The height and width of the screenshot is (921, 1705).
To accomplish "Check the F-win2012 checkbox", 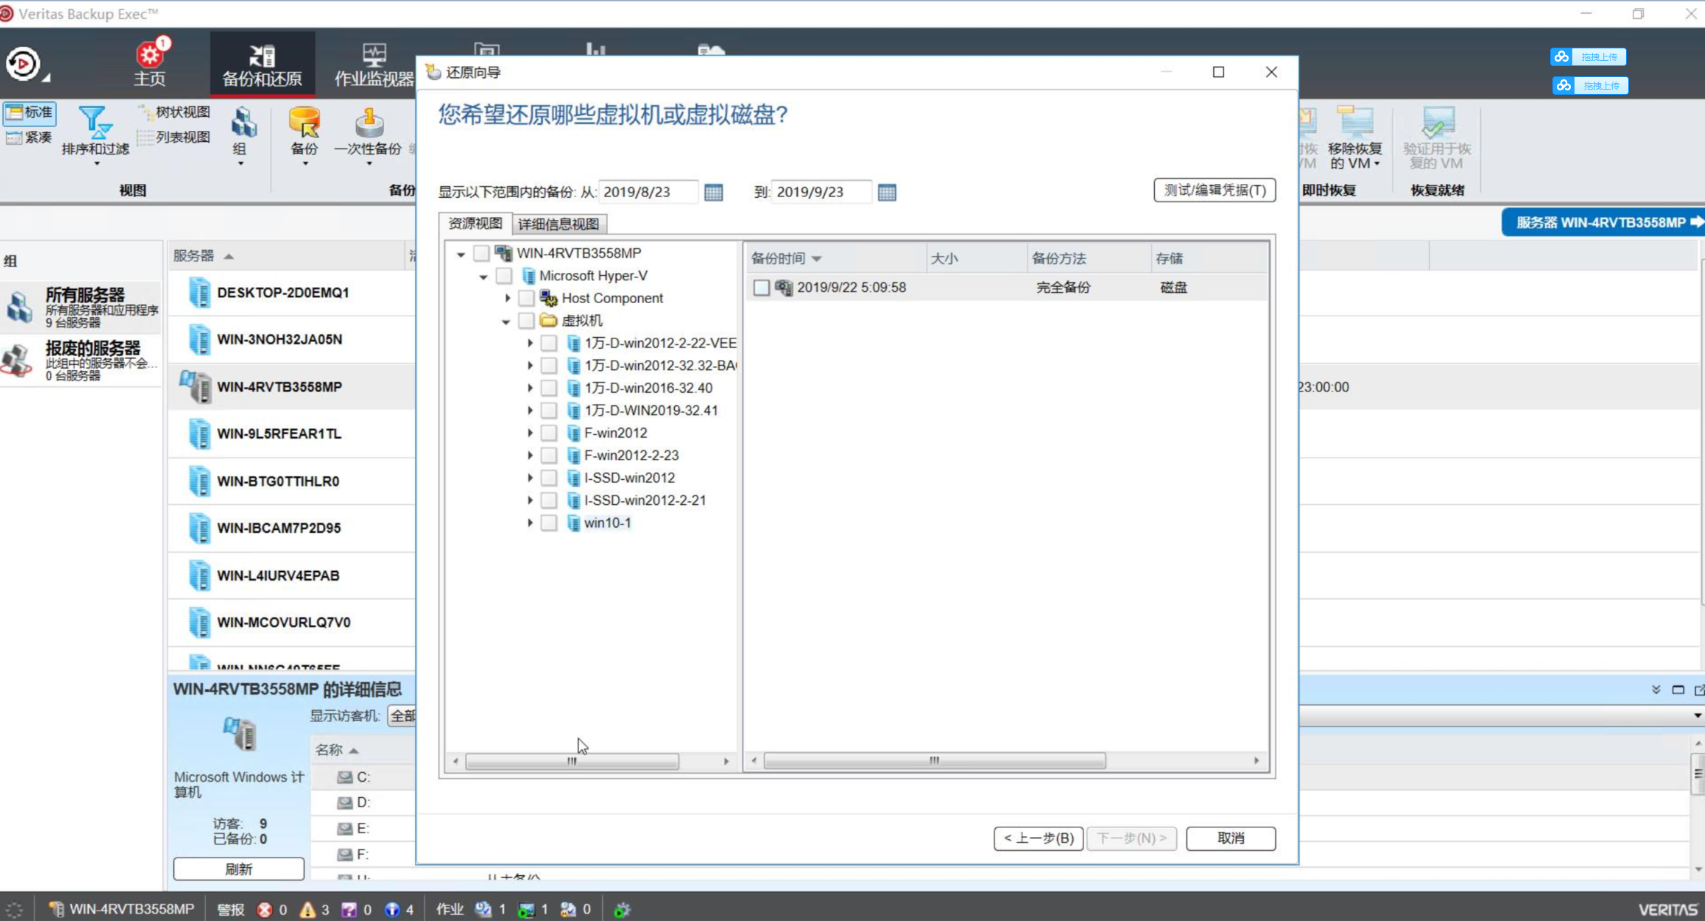I will pos(549,433).
